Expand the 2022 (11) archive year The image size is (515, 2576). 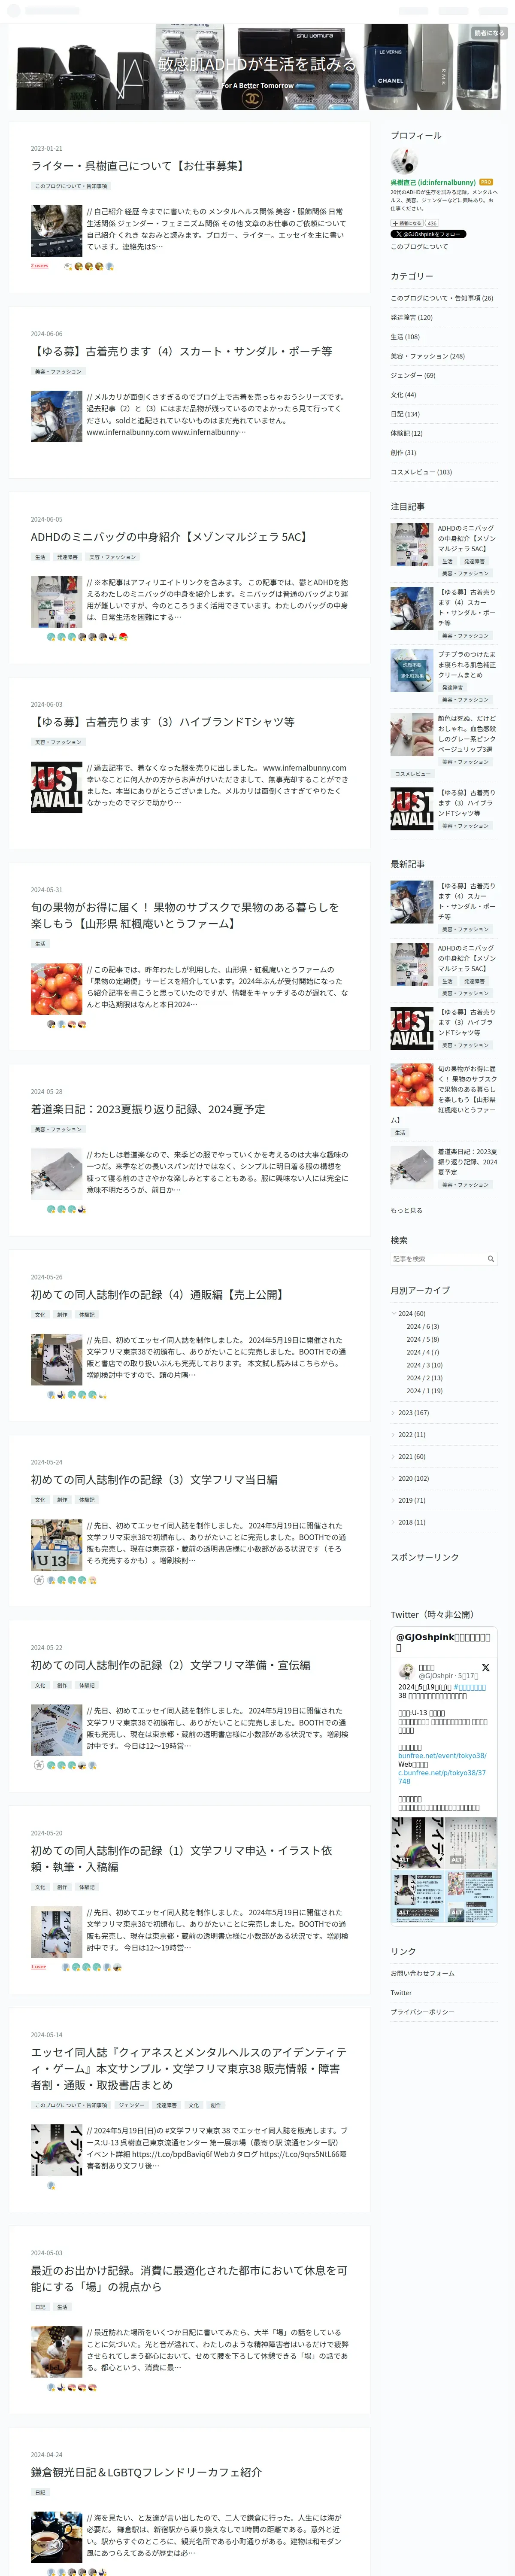[x=393, y=1434]
